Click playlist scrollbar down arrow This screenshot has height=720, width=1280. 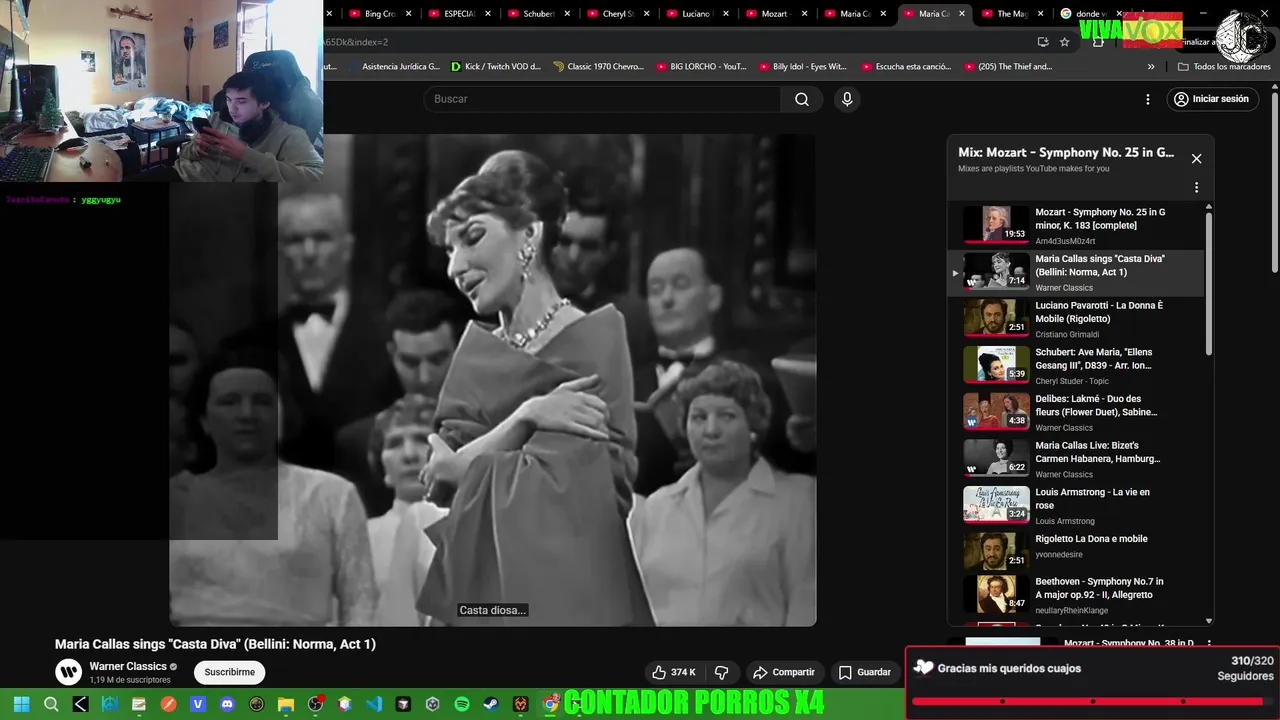[x=1209, y=621]
